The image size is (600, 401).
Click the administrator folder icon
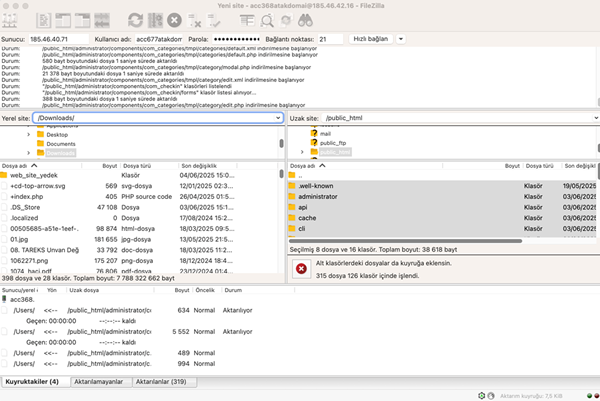(x=292, y=196)
